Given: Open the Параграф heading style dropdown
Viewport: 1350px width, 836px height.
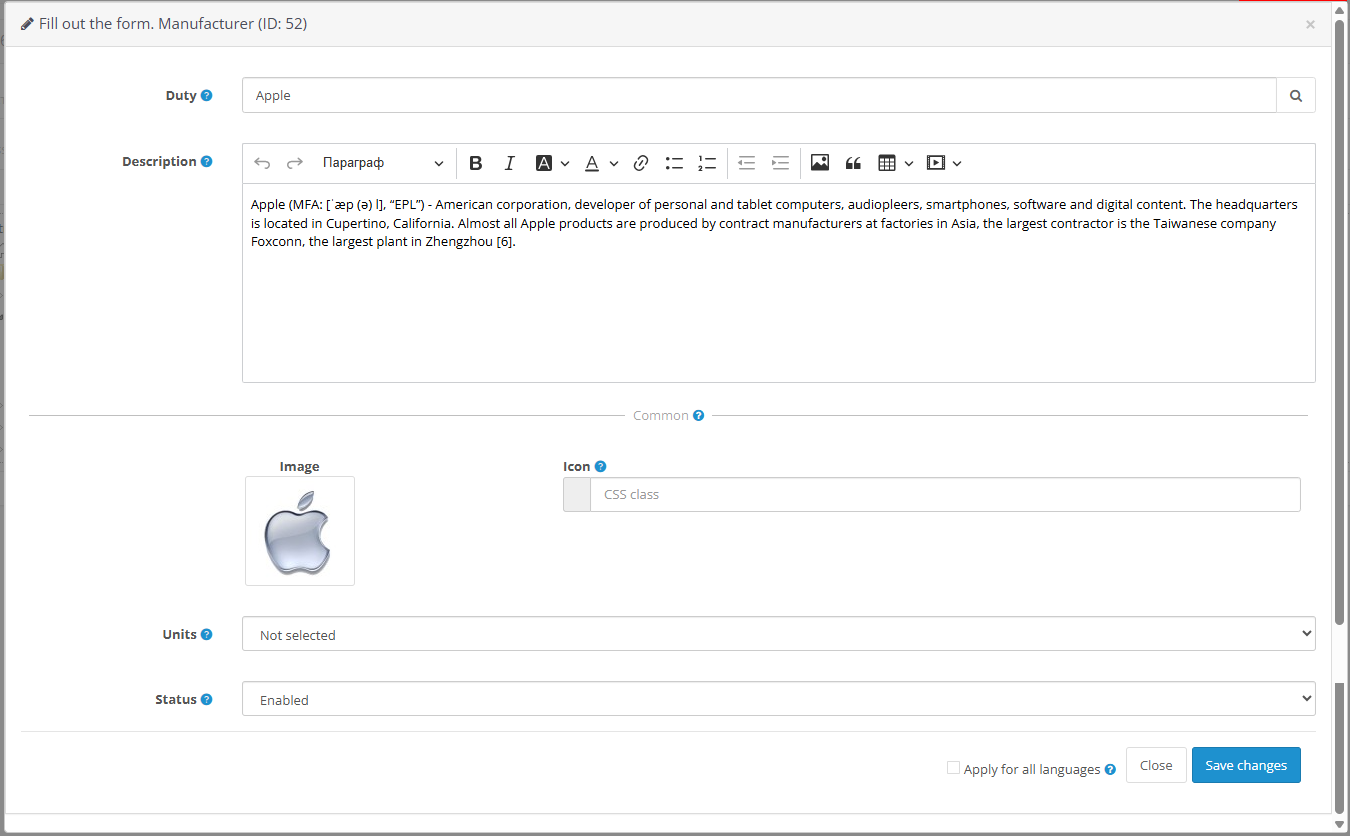Looking at the screenshot, I should pos(383,163).
